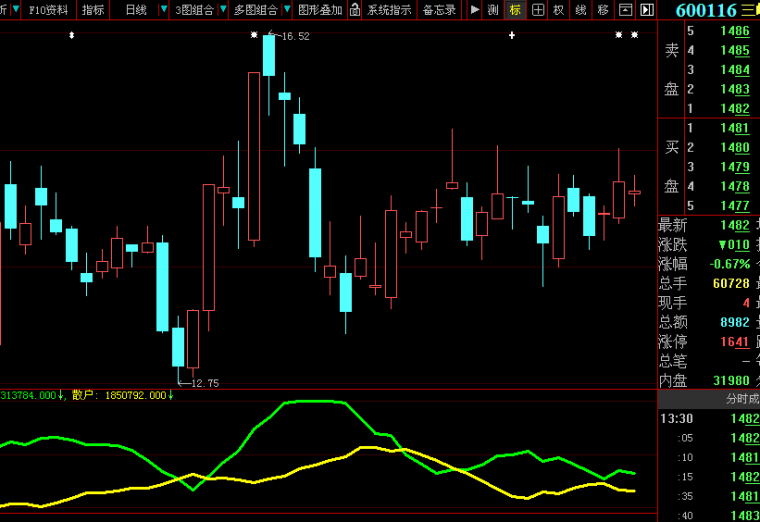Select the 测 measurement tool

(x=493, y=10)
